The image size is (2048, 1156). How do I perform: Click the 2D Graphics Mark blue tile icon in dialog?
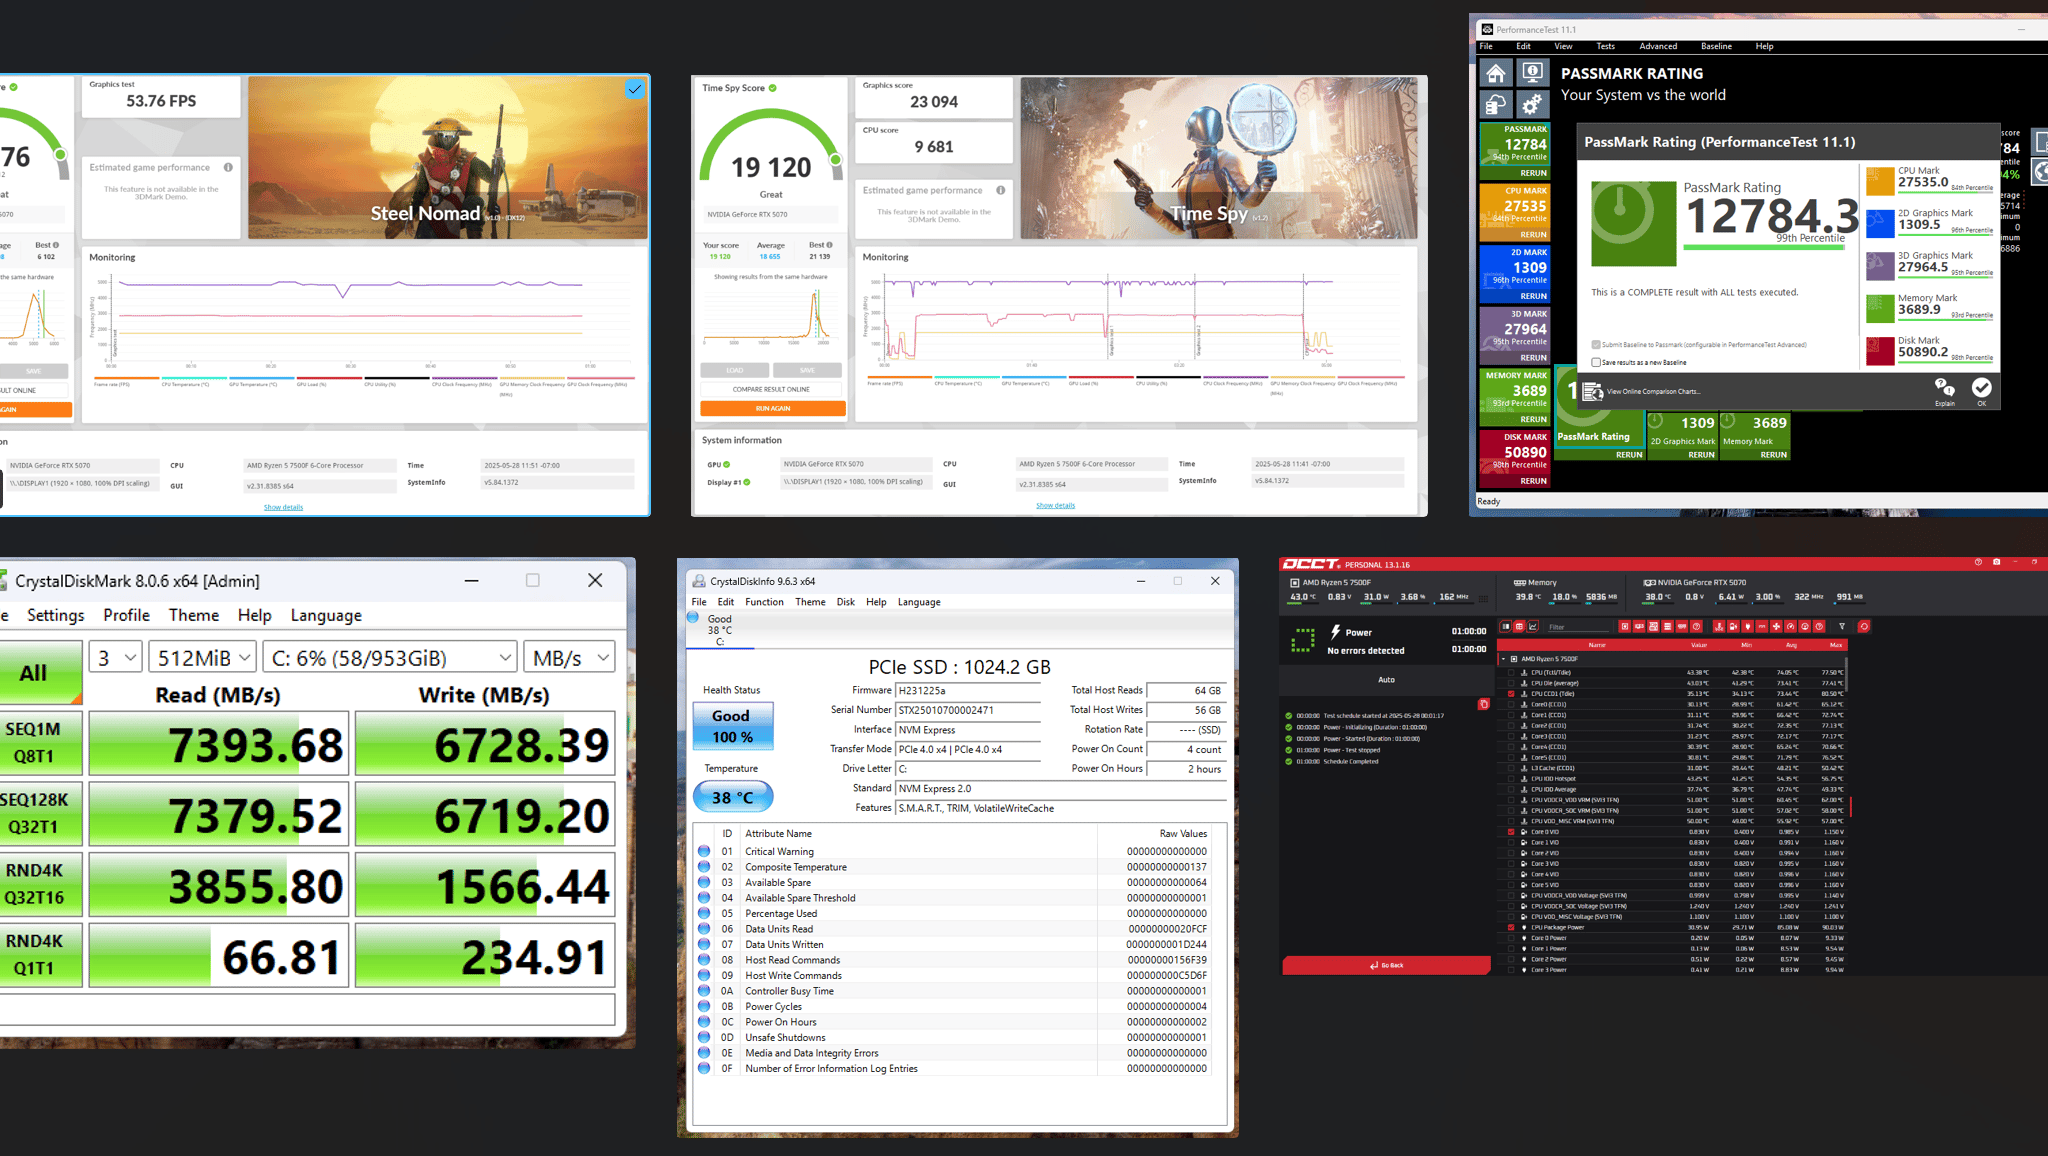click(x=1880, y=224)
